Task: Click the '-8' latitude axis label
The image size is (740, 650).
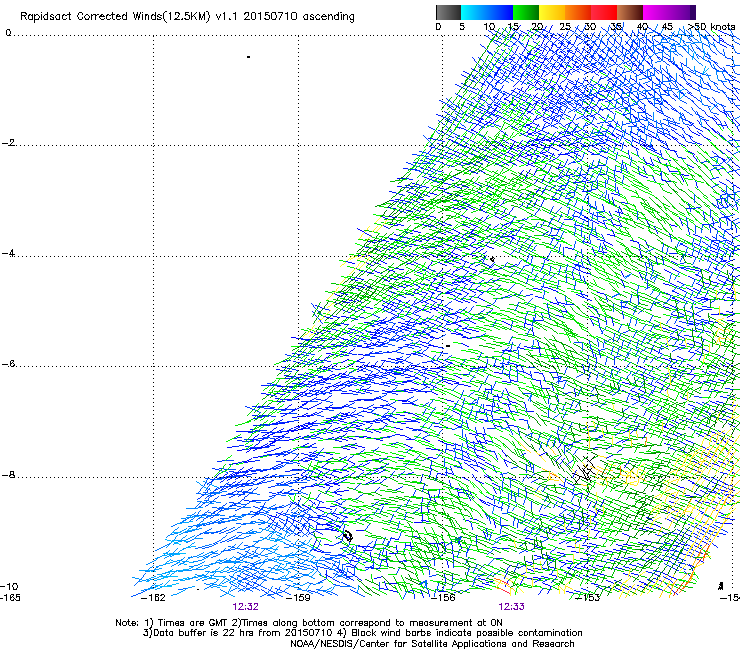Action: tap(8, 475)
